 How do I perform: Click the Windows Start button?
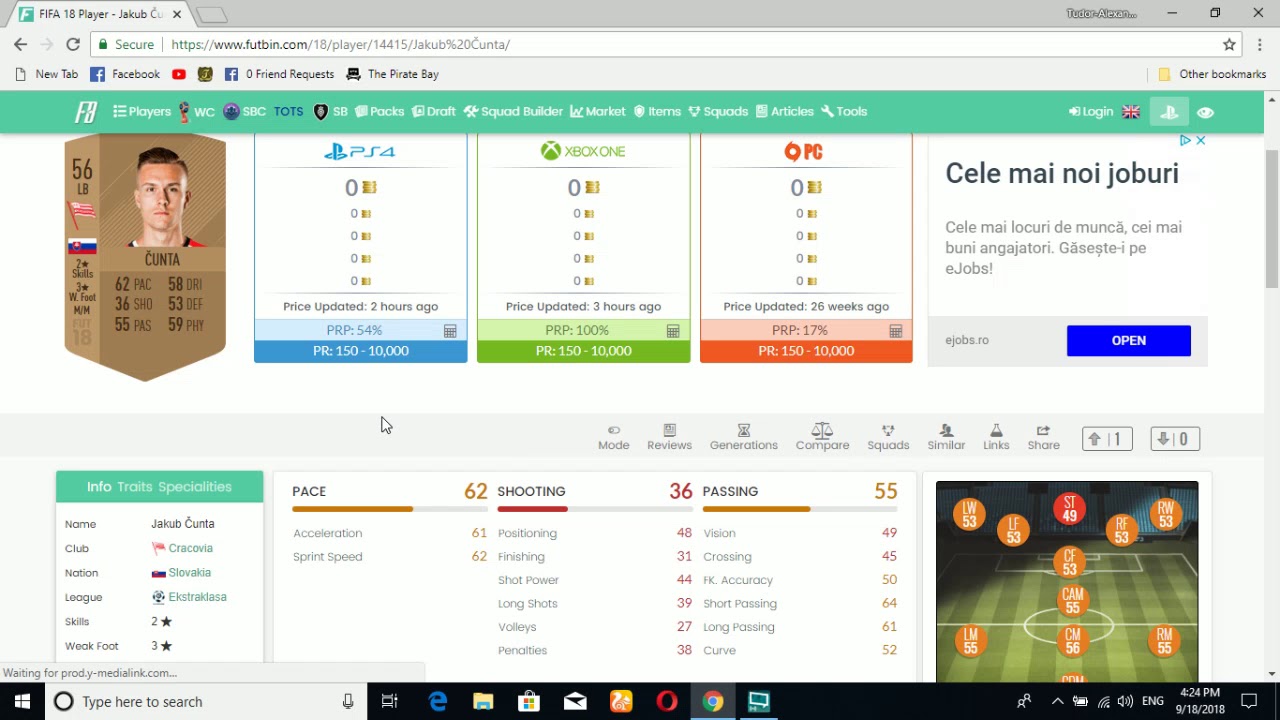pyautogui.click(x=22, y=701)
